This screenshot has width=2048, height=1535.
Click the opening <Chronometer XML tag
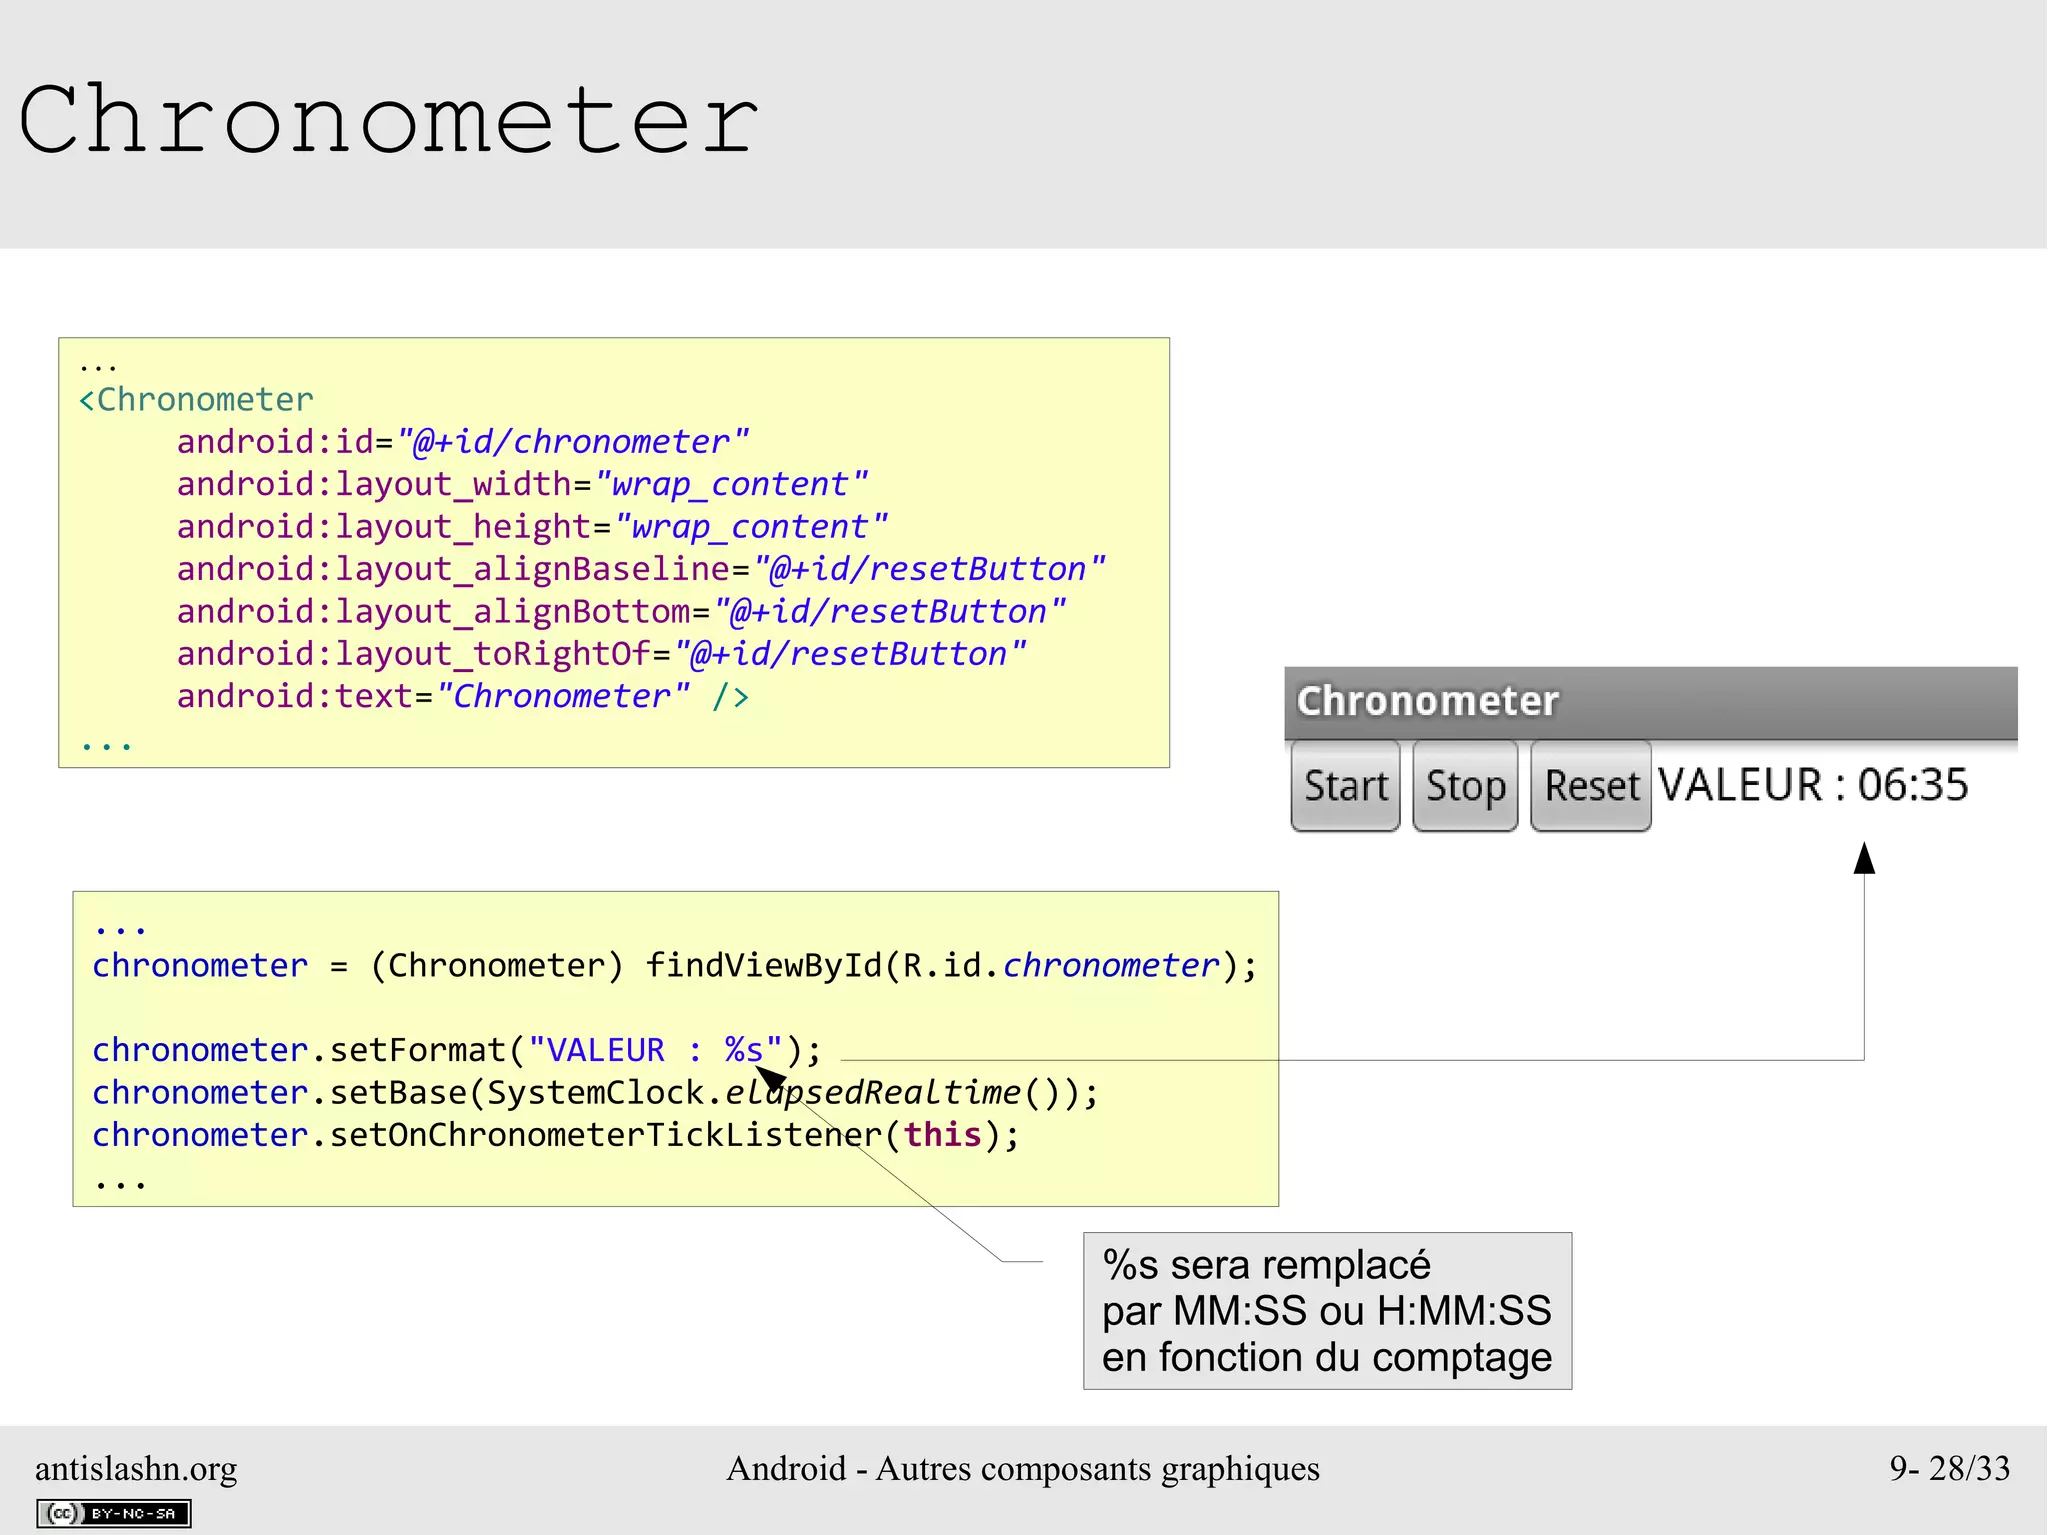point(197,400)
